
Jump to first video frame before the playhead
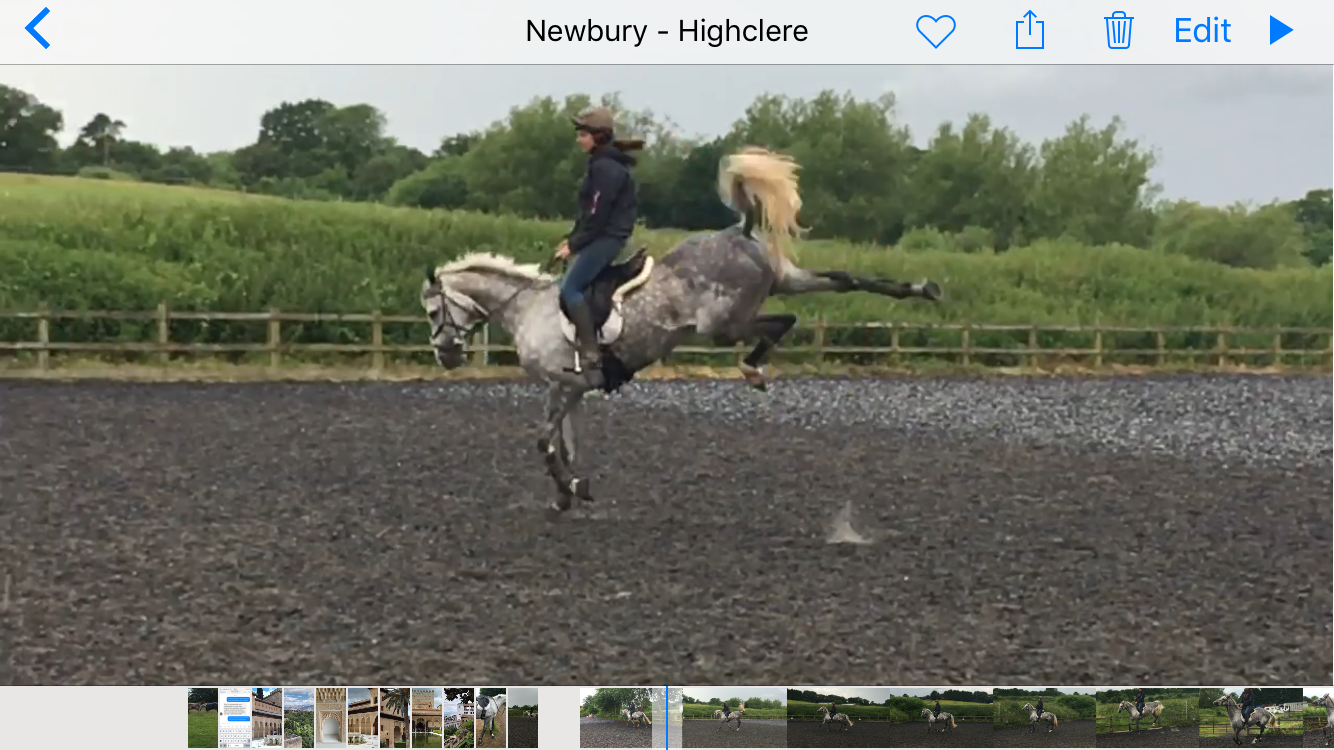(616, 718)
